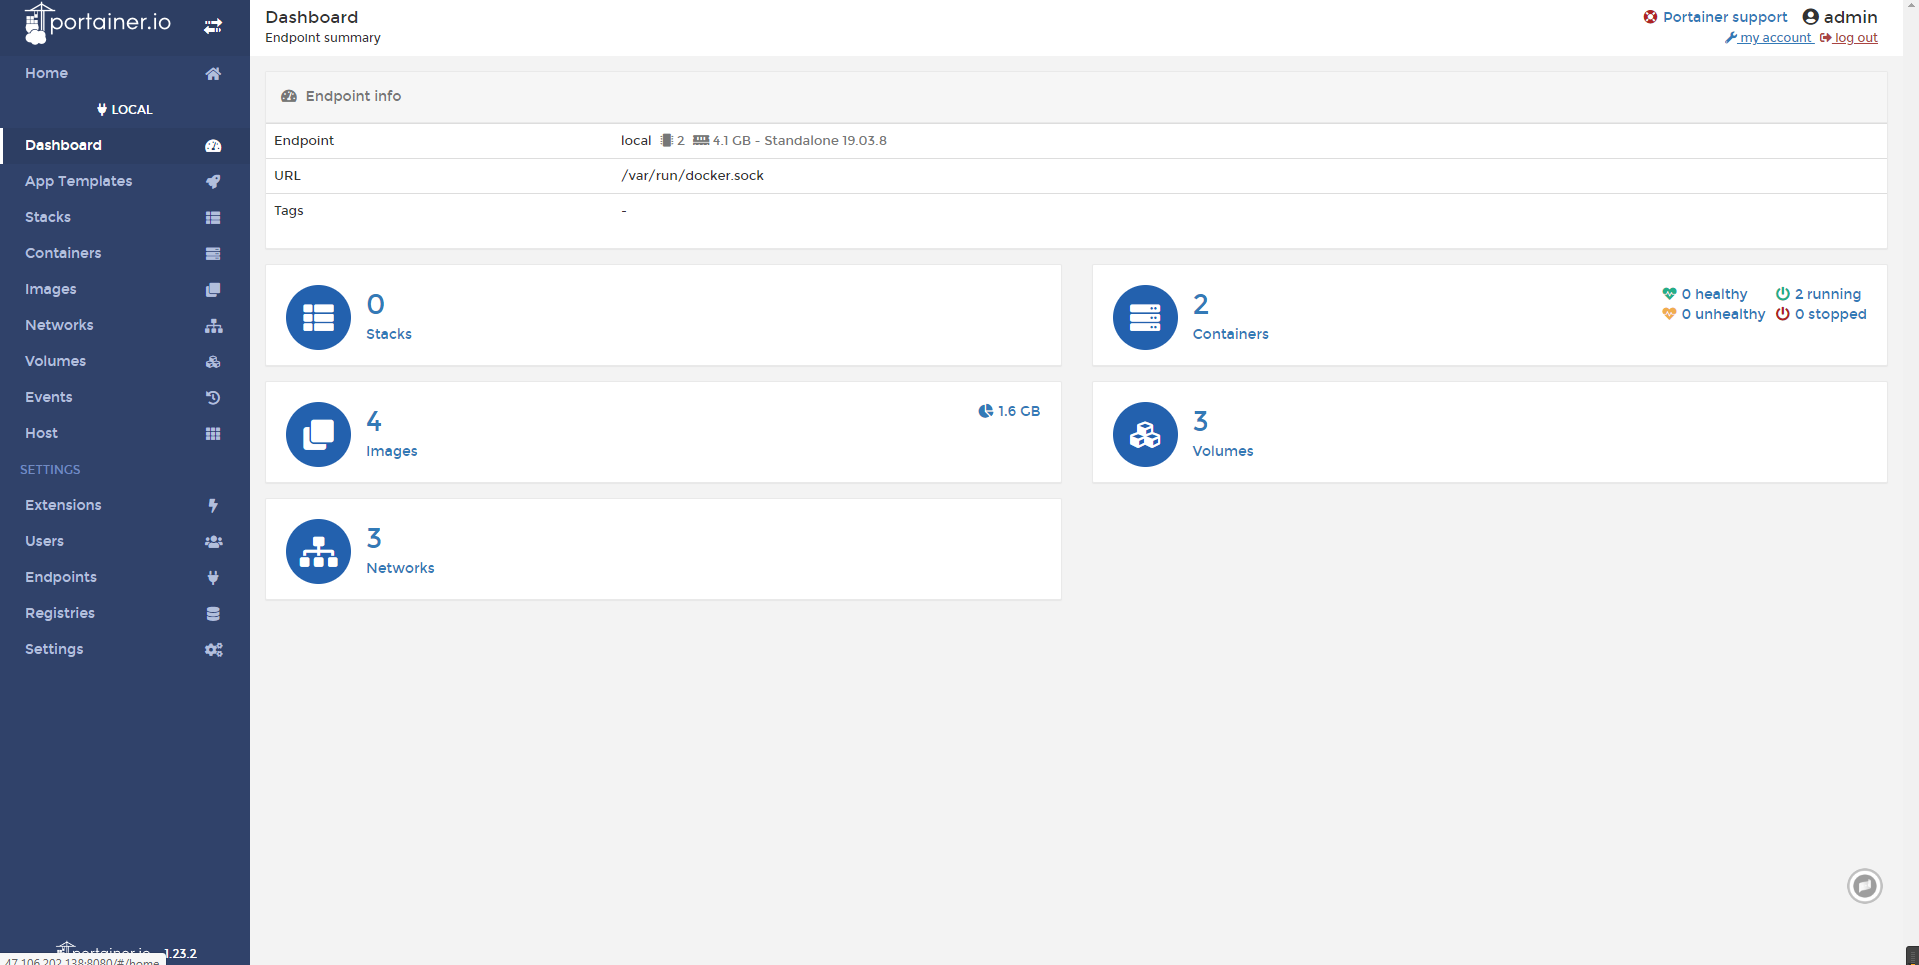Open the Networks tile icon
This screenshot has height=965, width=1919.
(318, 551)
